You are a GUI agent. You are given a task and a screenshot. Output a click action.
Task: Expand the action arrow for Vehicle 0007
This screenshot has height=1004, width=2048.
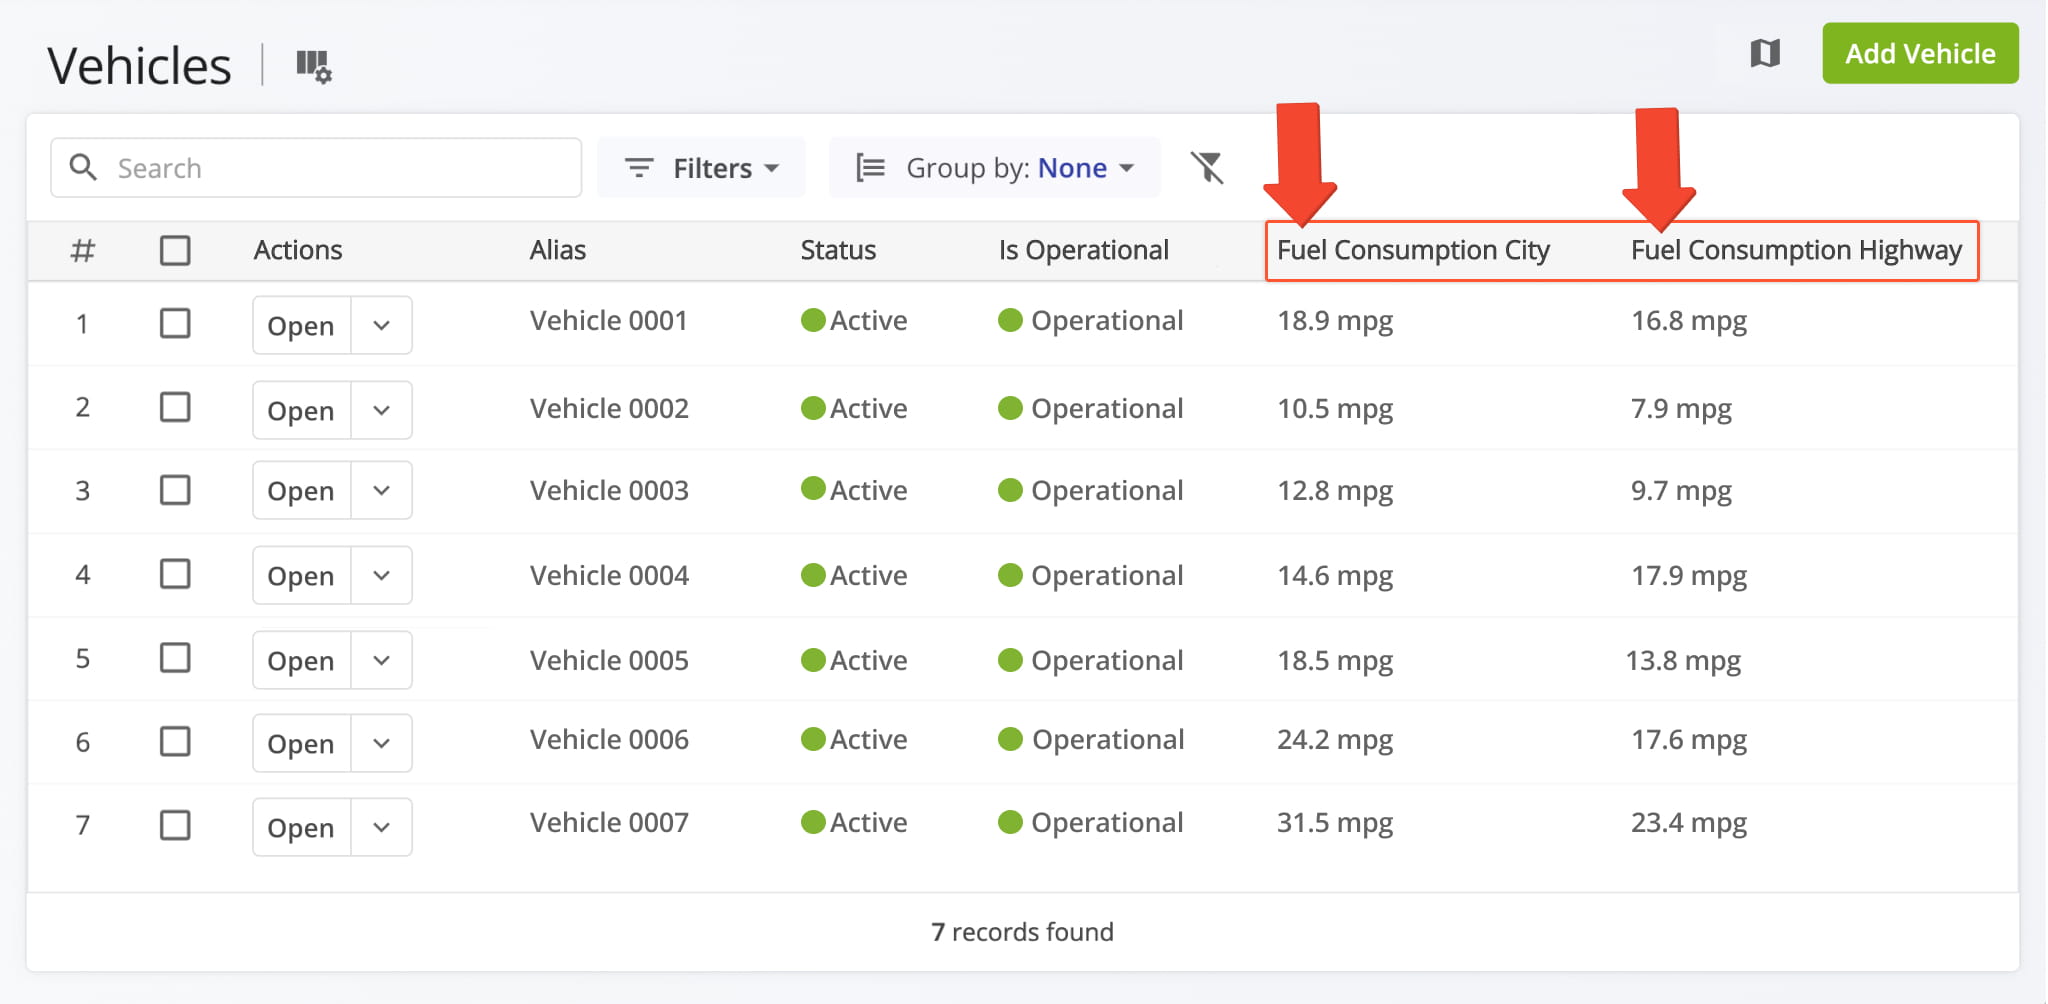coord(381,827)
